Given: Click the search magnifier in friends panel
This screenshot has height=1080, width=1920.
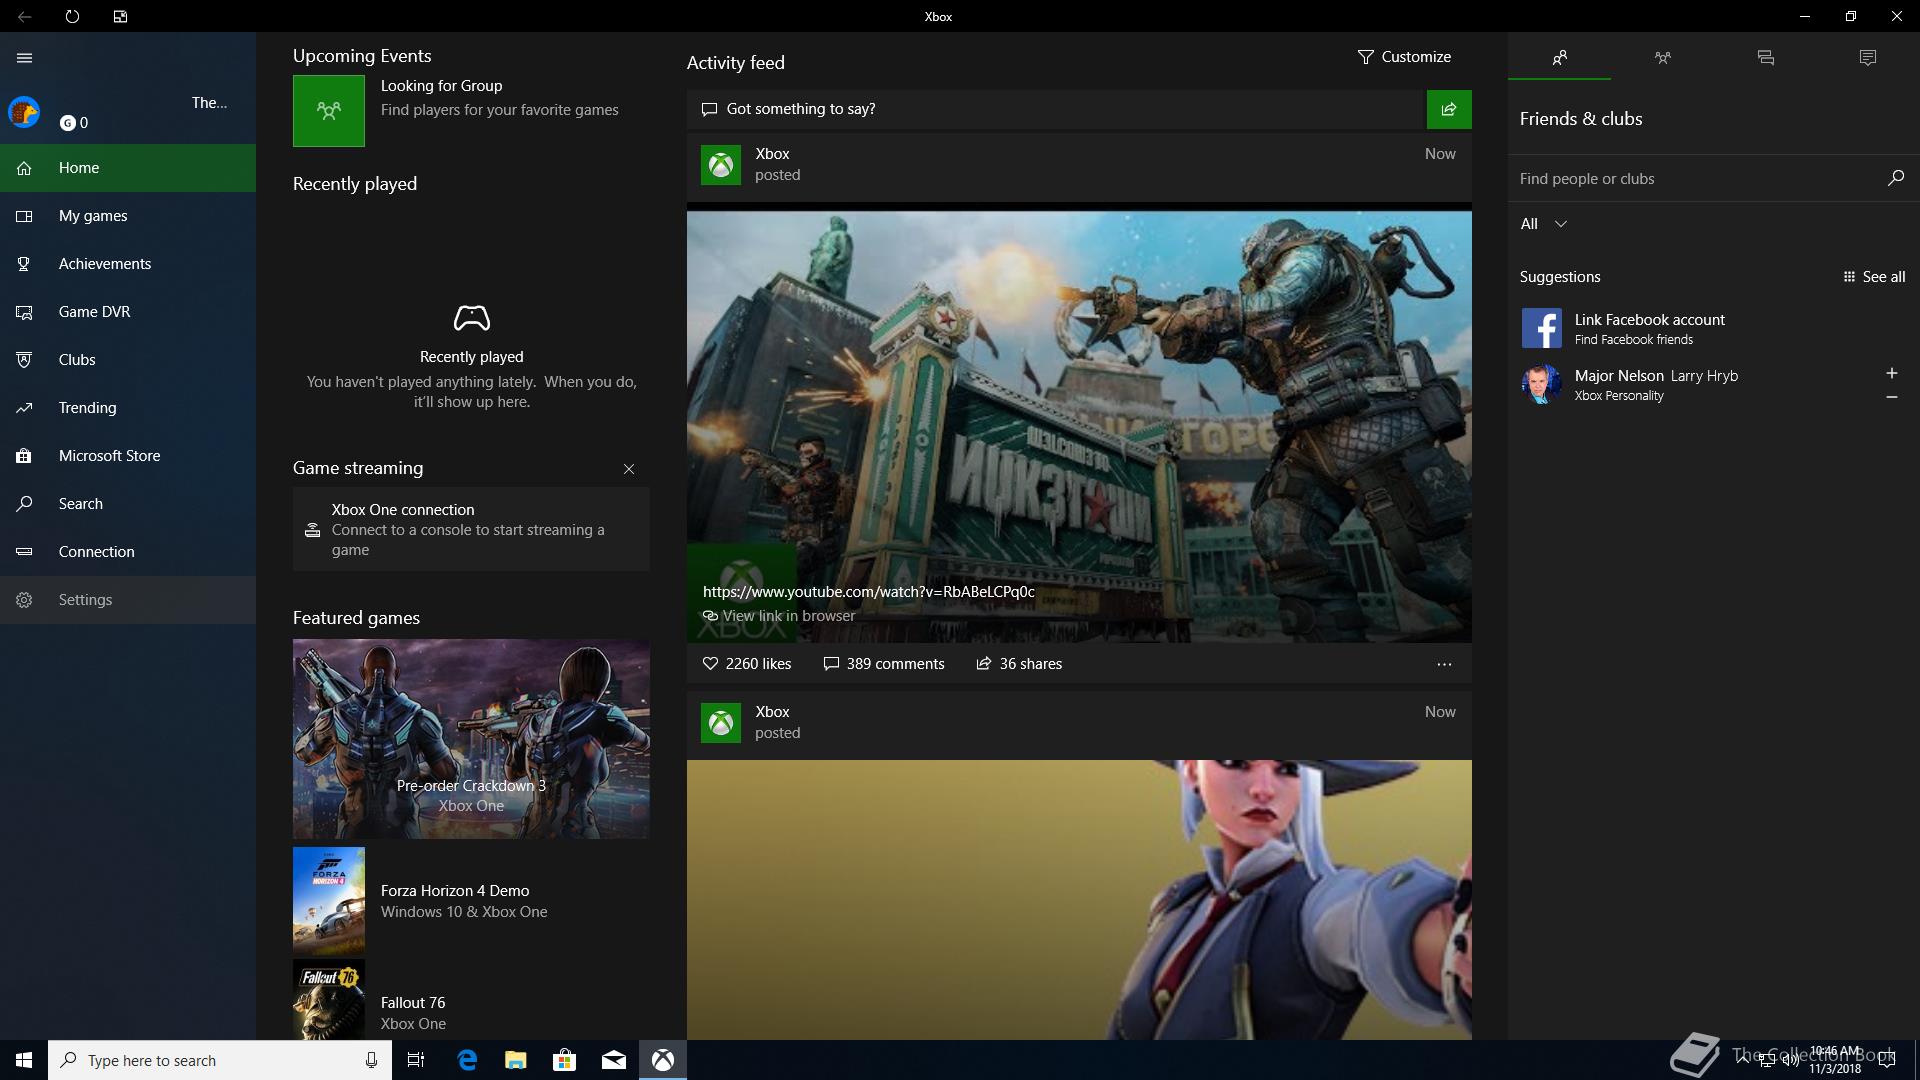Looking at the screenshot, I should (x=1895, y=178).
